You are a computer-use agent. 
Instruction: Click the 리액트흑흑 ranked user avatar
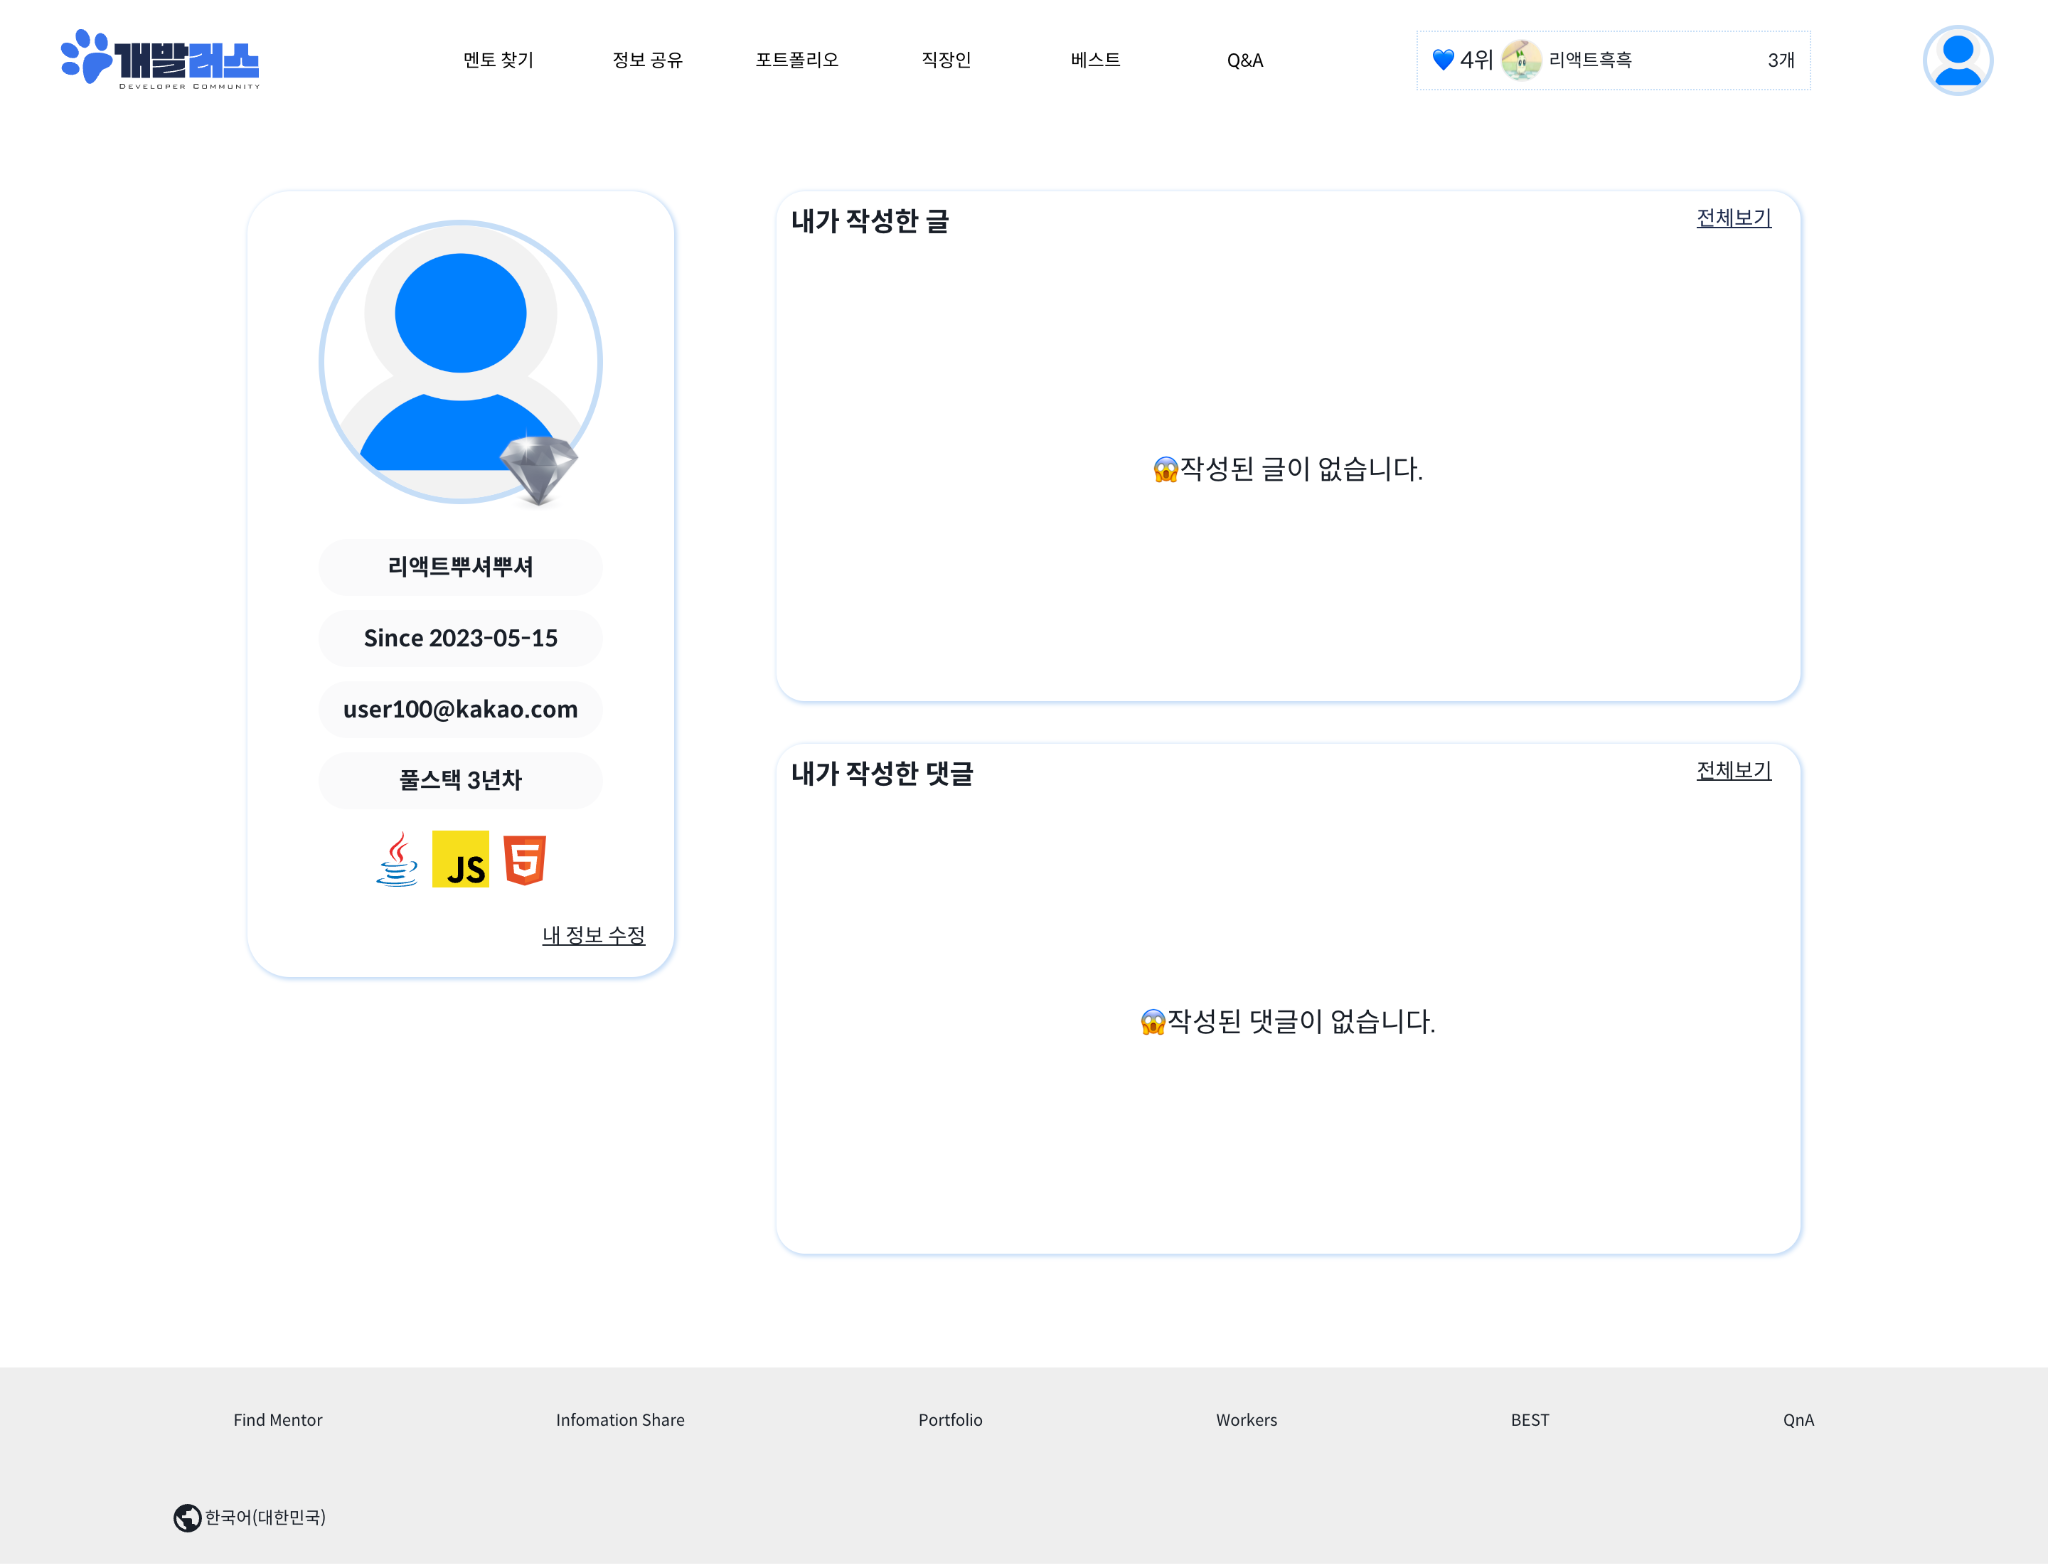[x=1521, y=60]
